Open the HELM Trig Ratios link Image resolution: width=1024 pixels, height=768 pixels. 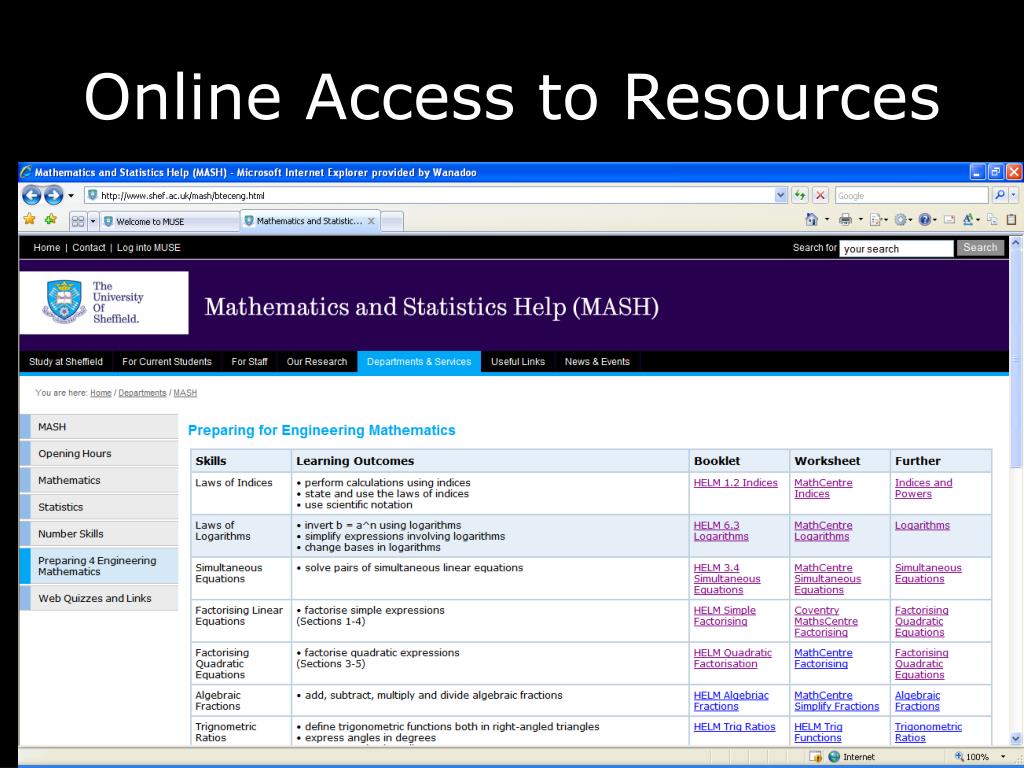click(735, 727)
